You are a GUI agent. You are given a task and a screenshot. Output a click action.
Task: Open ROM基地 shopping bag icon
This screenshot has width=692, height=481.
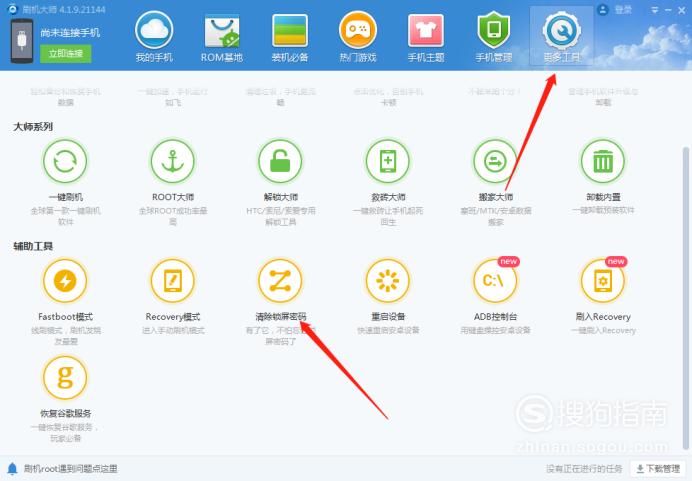point(222,30)
